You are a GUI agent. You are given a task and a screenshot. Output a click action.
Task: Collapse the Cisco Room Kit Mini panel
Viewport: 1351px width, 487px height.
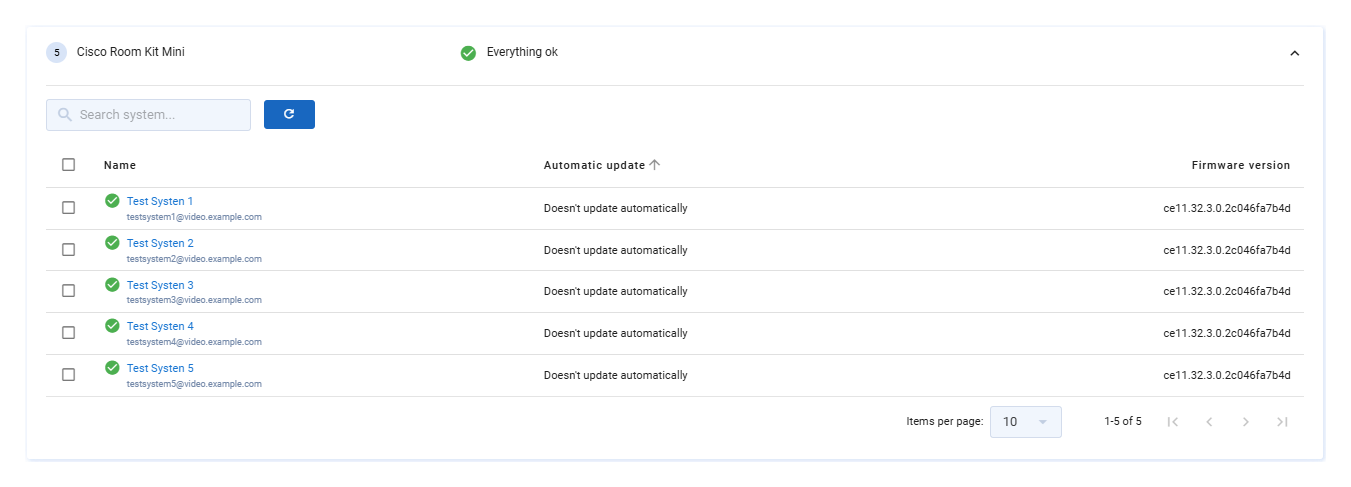coord(1294,53)
